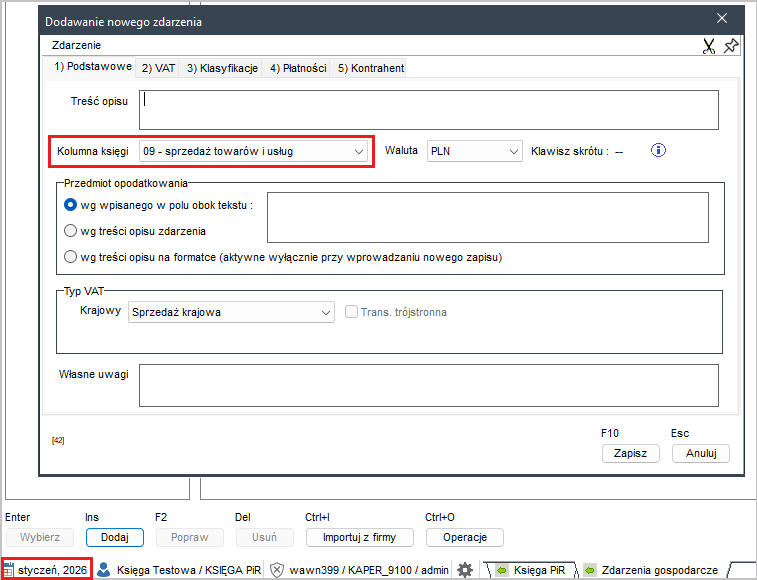The width and height of the screenshot is (757, 580).
Task: Click the Anuluj button
Action: click(x=700, y=453)
